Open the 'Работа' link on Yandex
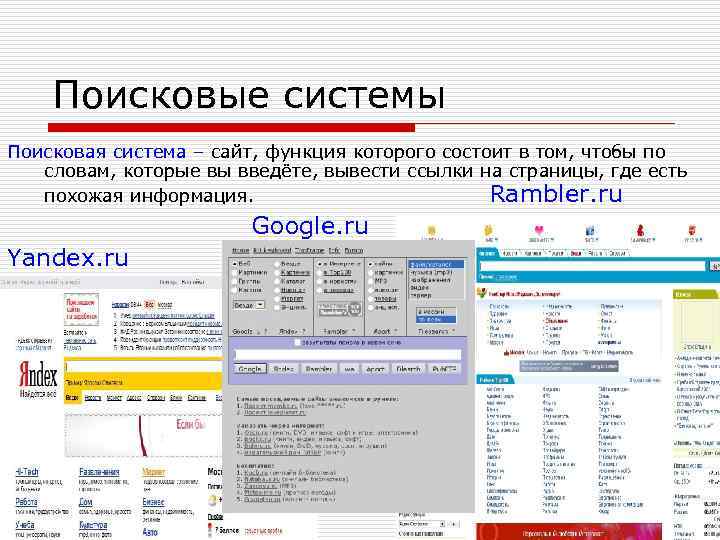 coord(27,502)
